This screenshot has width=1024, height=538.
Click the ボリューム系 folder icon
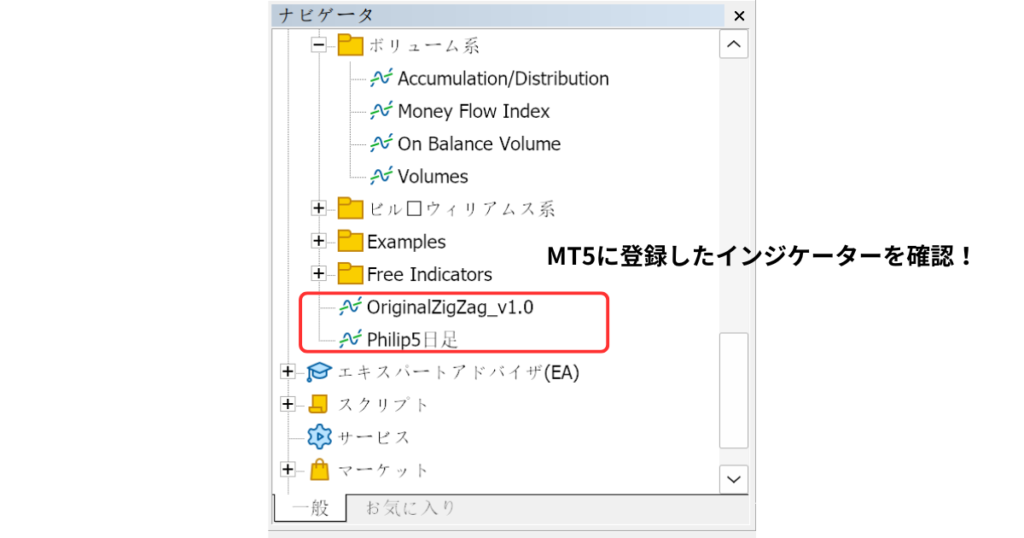click(350, 45)
